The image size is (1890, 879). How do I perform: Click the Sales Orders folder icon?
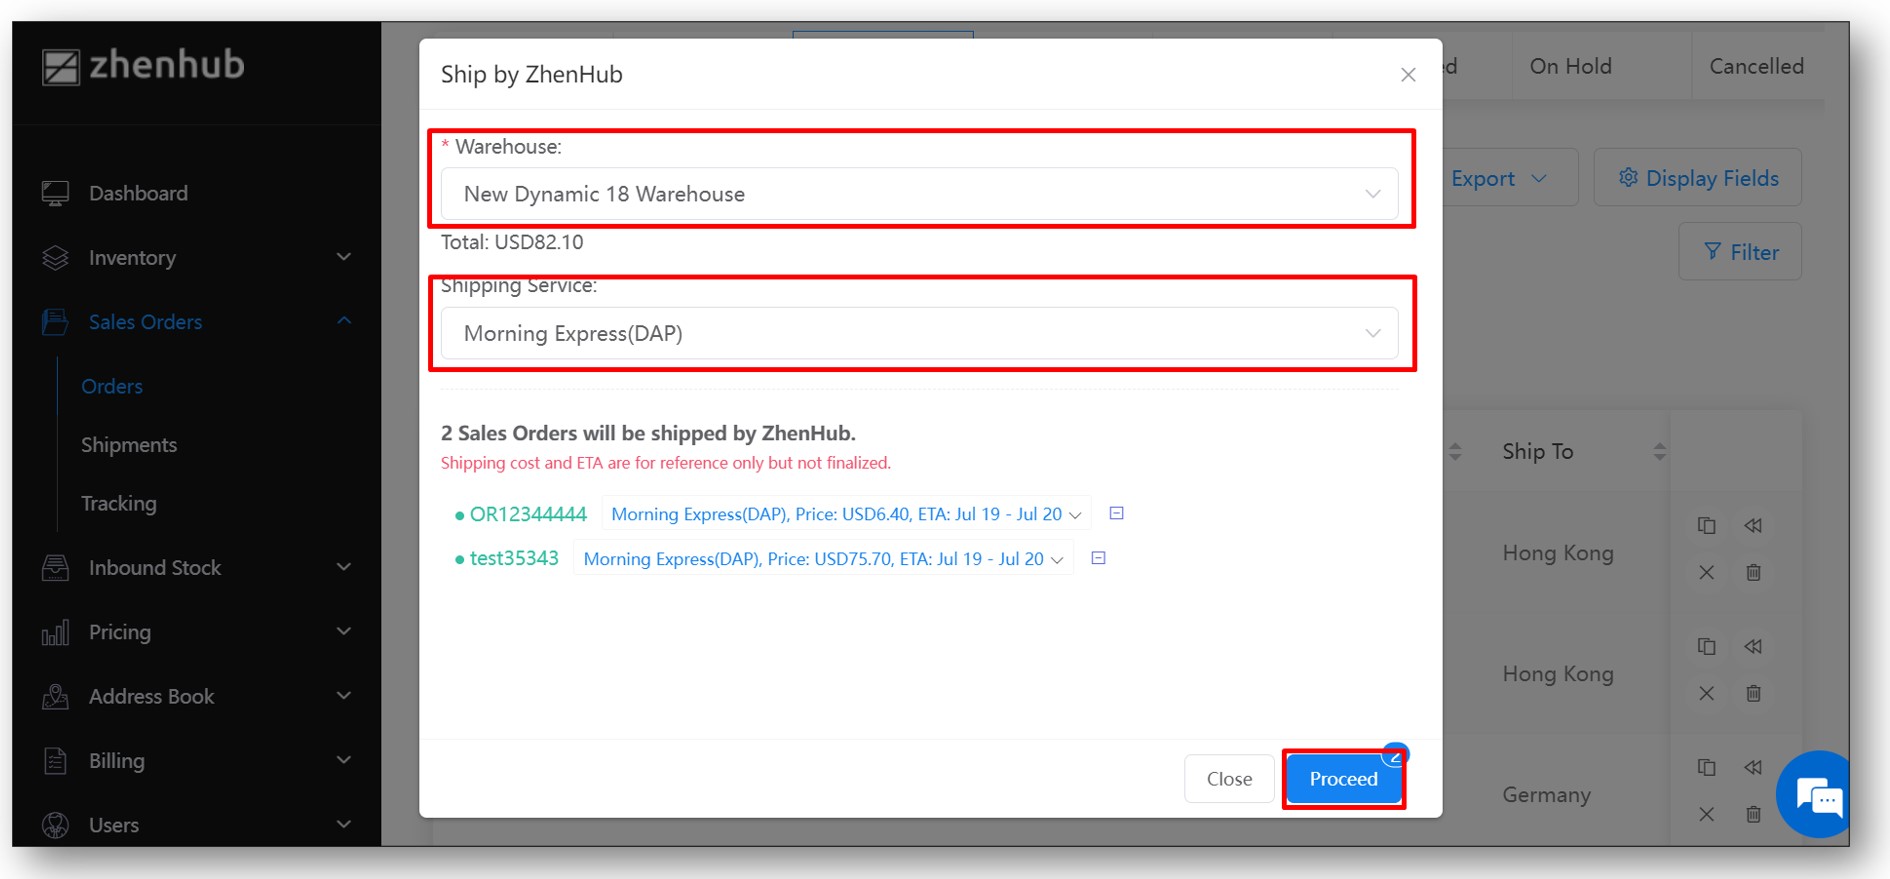coord(56,322)
